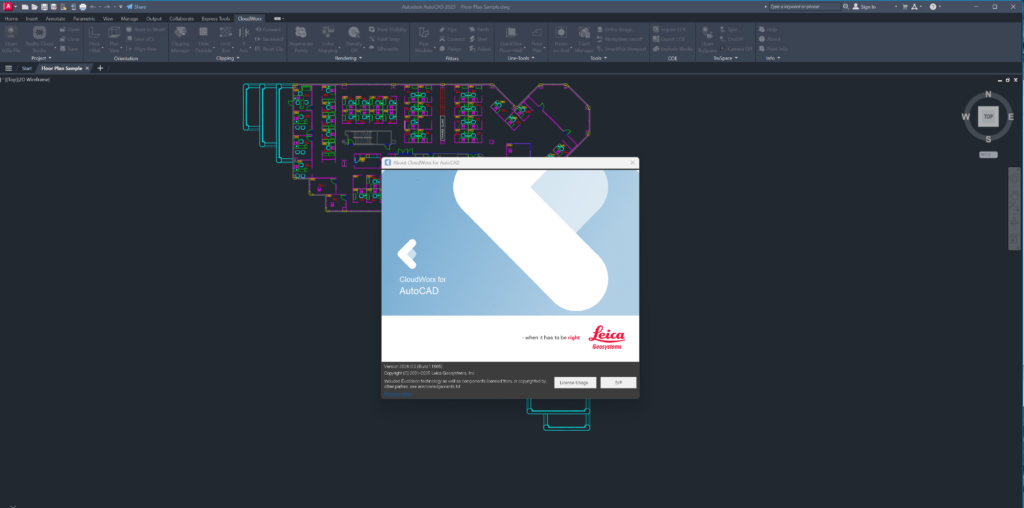Add a new drawing tab

[x=100, y=68]
